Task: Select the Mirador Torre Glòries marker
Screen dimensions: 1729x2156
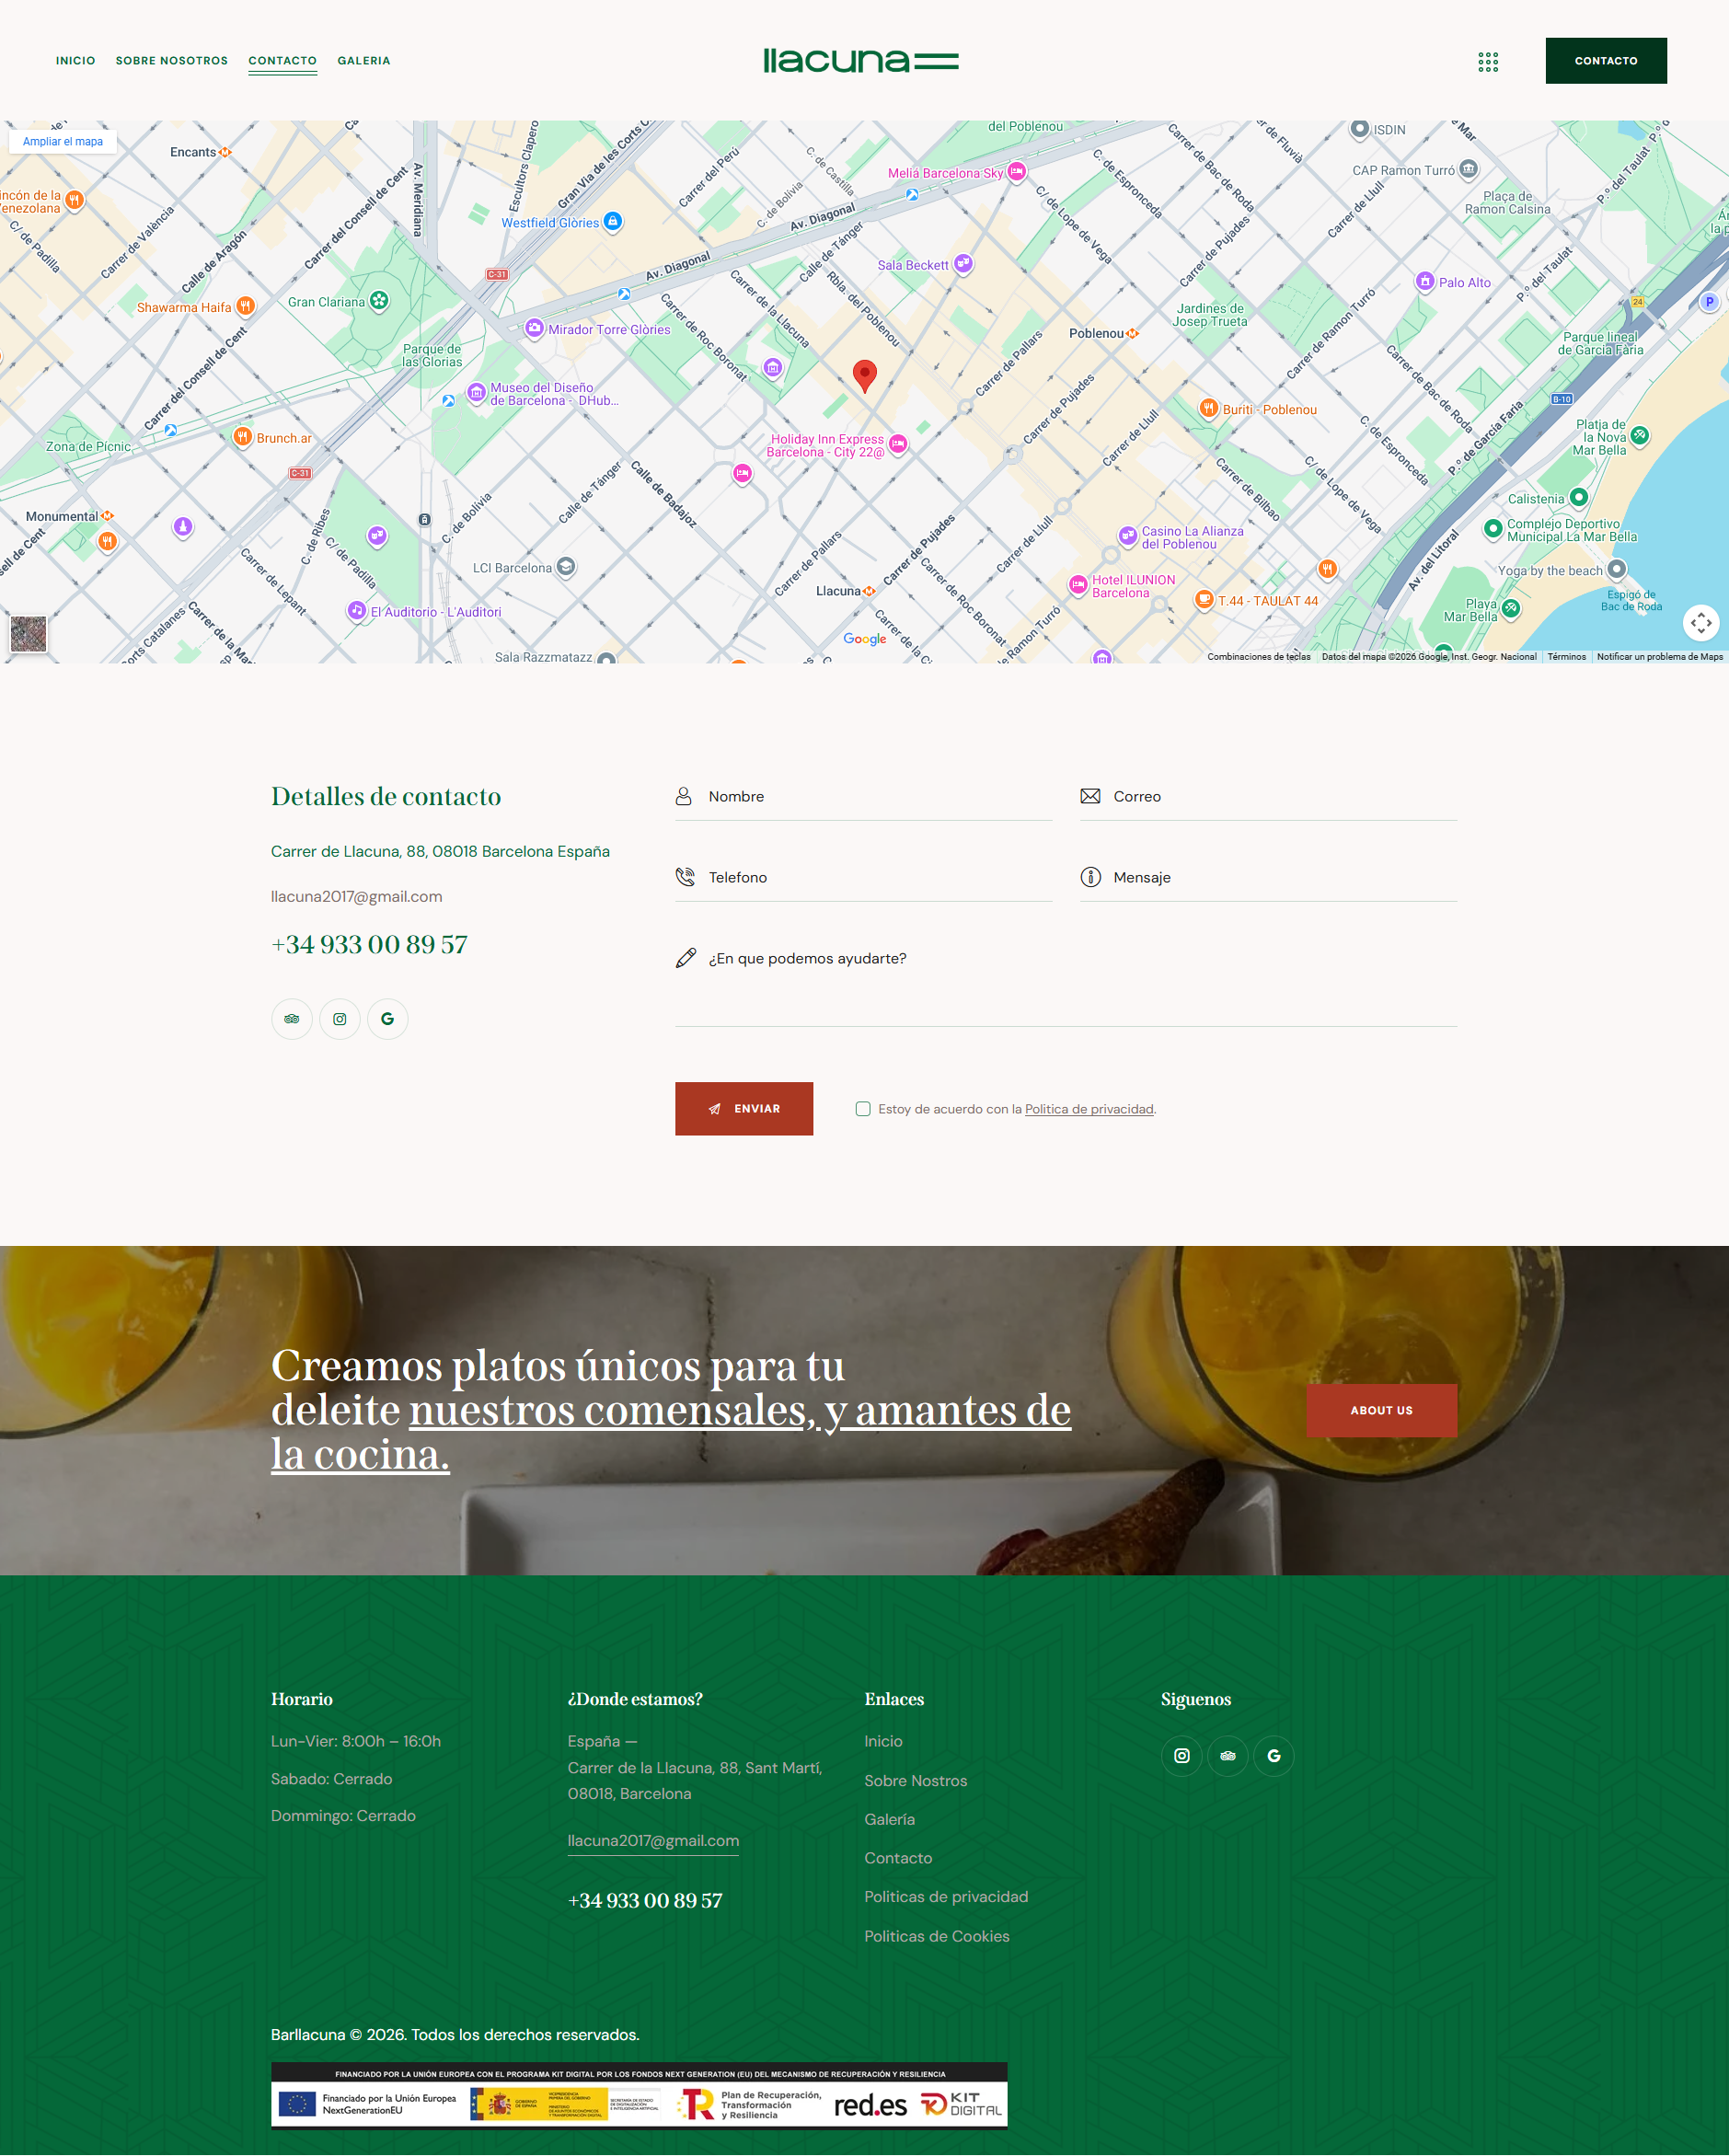Action: click(x=535, y=327)
